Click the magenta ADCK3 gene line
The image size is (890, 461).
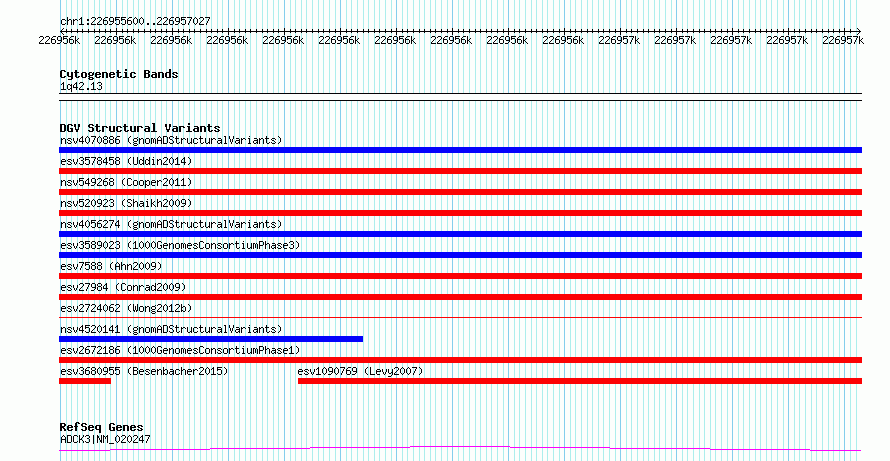pyautogui.click(x=460, y=449)
